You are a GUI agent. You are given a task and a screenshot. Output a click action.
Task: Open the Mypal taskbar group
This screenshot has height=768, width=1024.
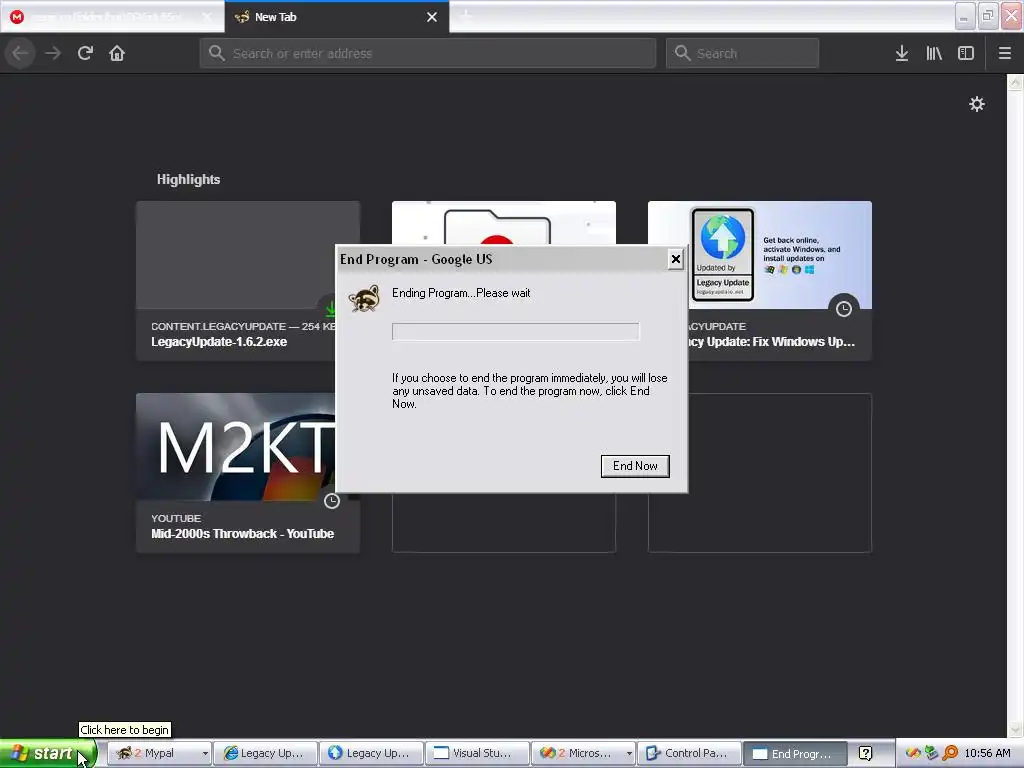click(x=159, y=753)
